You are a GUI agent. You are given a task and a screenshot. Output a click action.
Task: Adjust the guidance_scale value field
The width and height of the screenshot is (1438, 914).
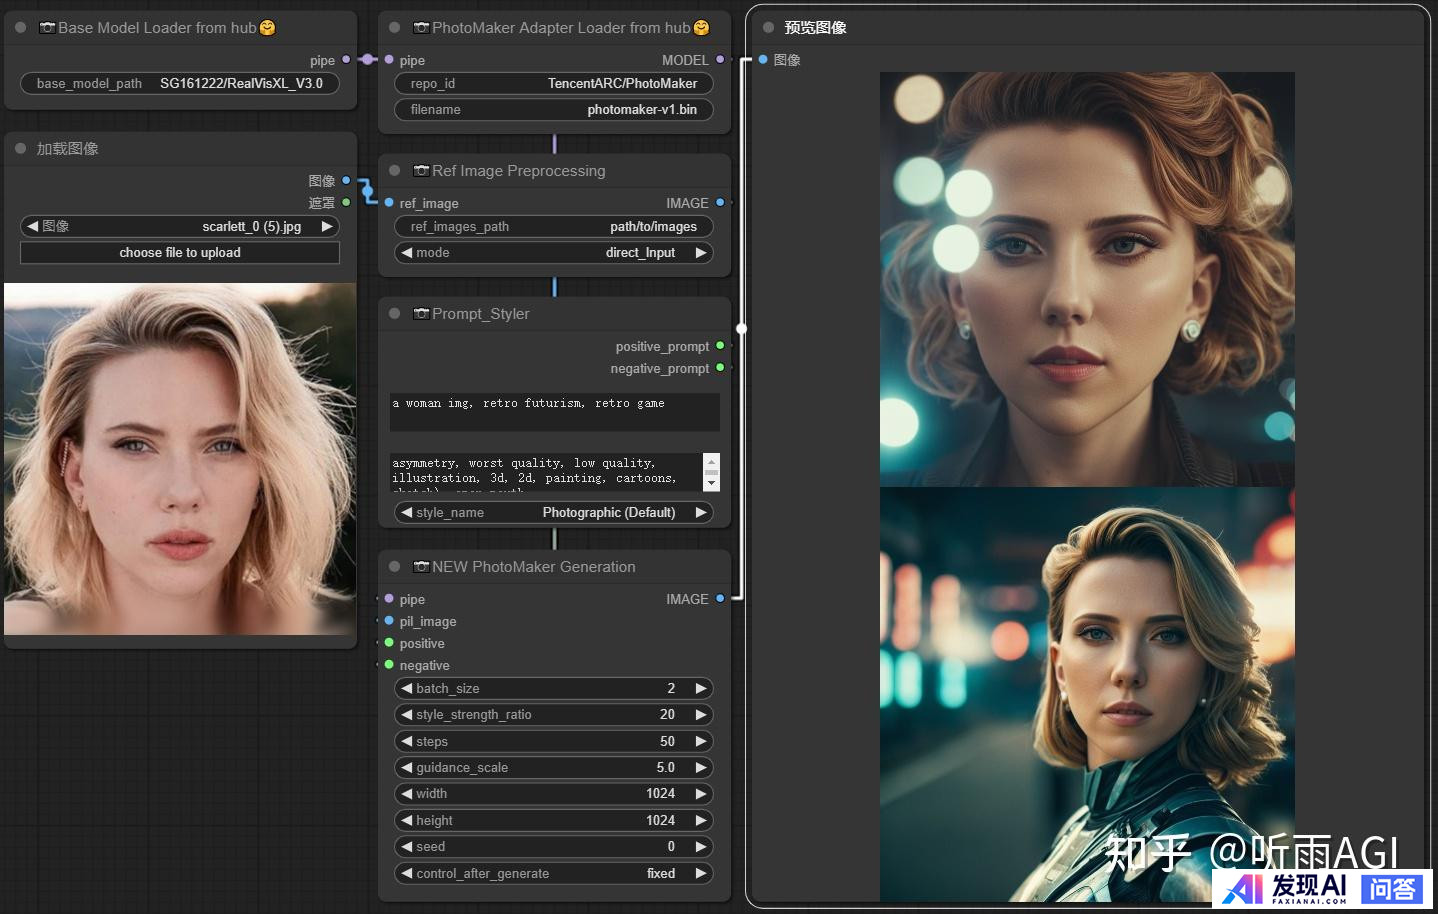tap(554, 768)
